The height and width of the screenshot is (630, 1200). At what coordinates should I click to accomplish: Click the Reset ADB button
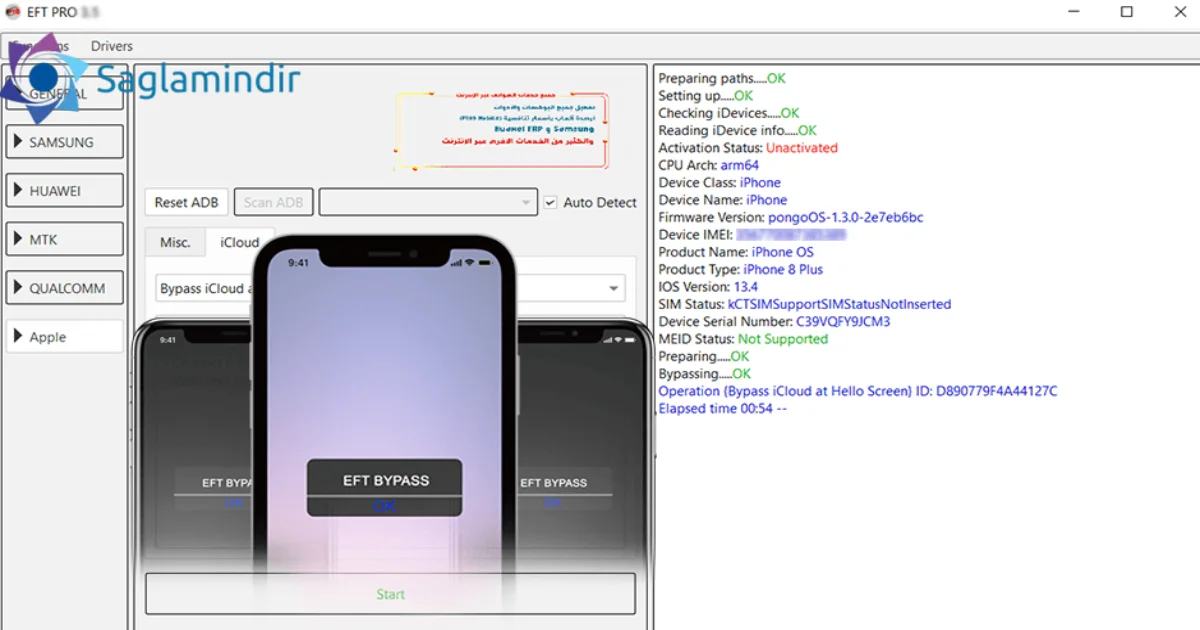(186, 202)
